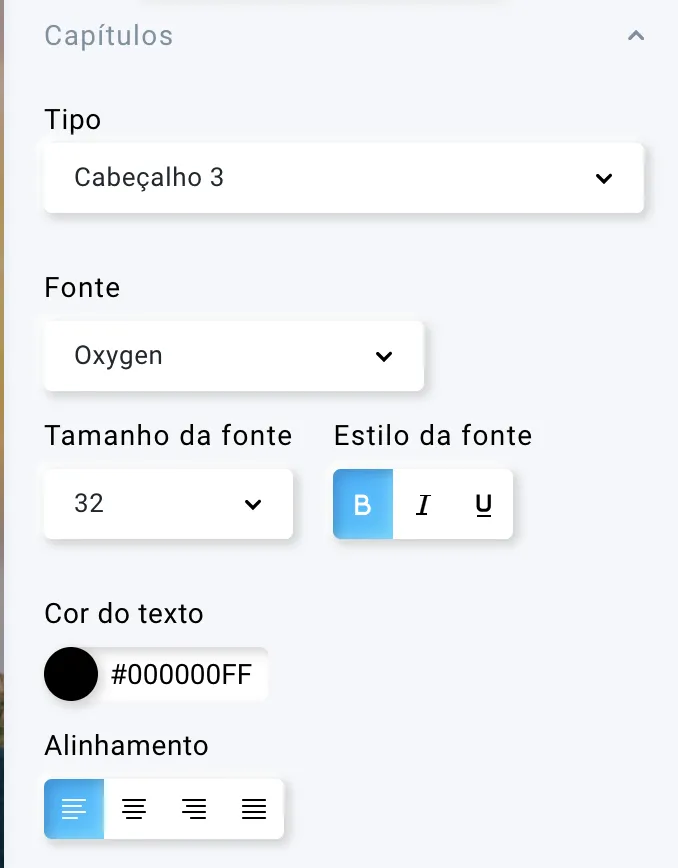The image size is (678, 868).
Task: Toggle bold font style
Action: click(363, 504)
